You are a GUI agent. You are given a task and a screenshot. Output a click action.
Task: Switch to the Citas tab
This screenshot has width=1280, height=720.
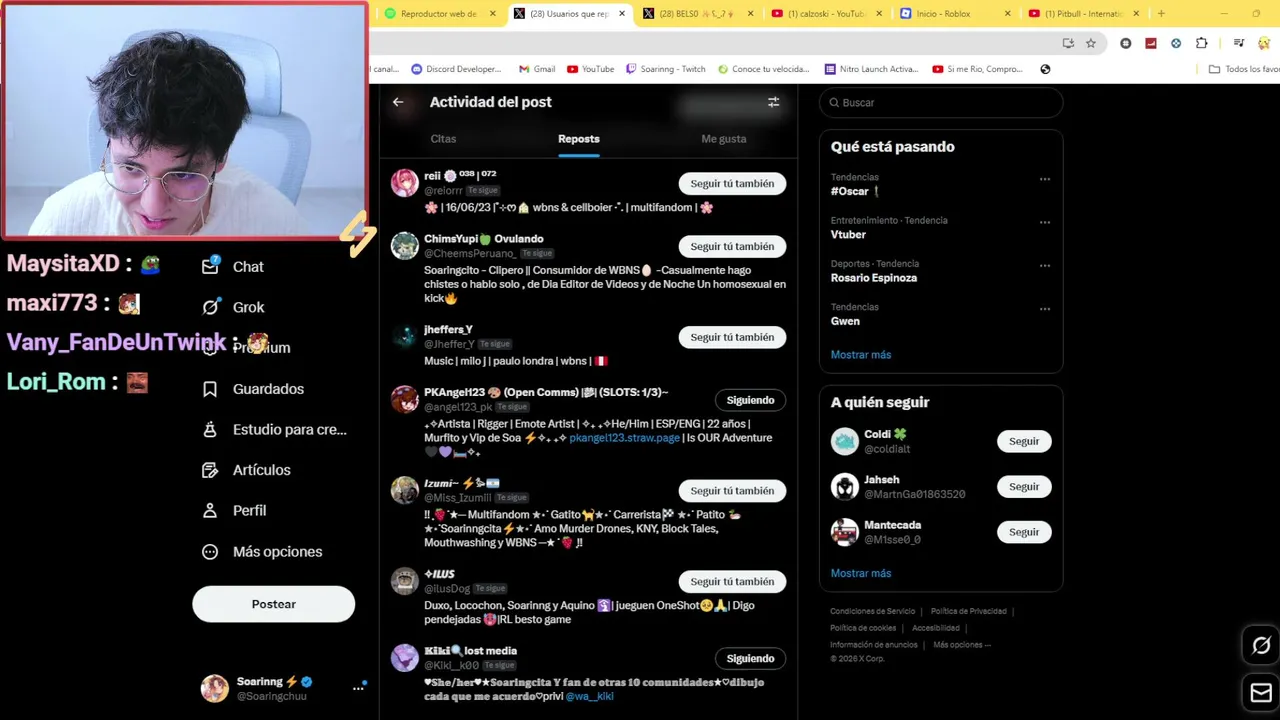pyautogui.click(x=443, y=139)
